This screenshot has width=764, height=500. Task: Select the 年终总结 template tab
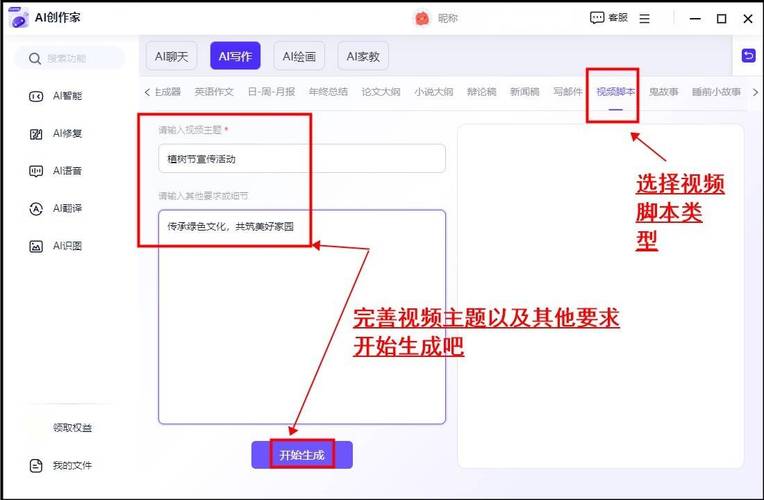coord(328,92)
